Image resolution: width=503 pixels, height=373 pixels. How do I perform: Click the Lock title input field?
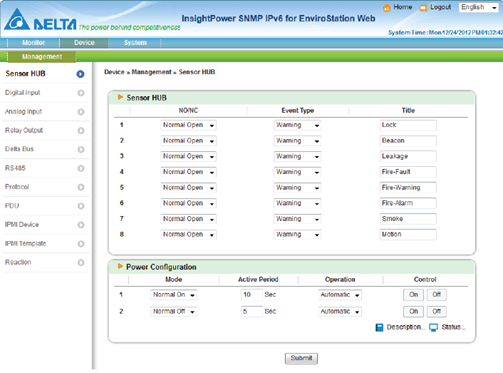[x=408, y=125]
